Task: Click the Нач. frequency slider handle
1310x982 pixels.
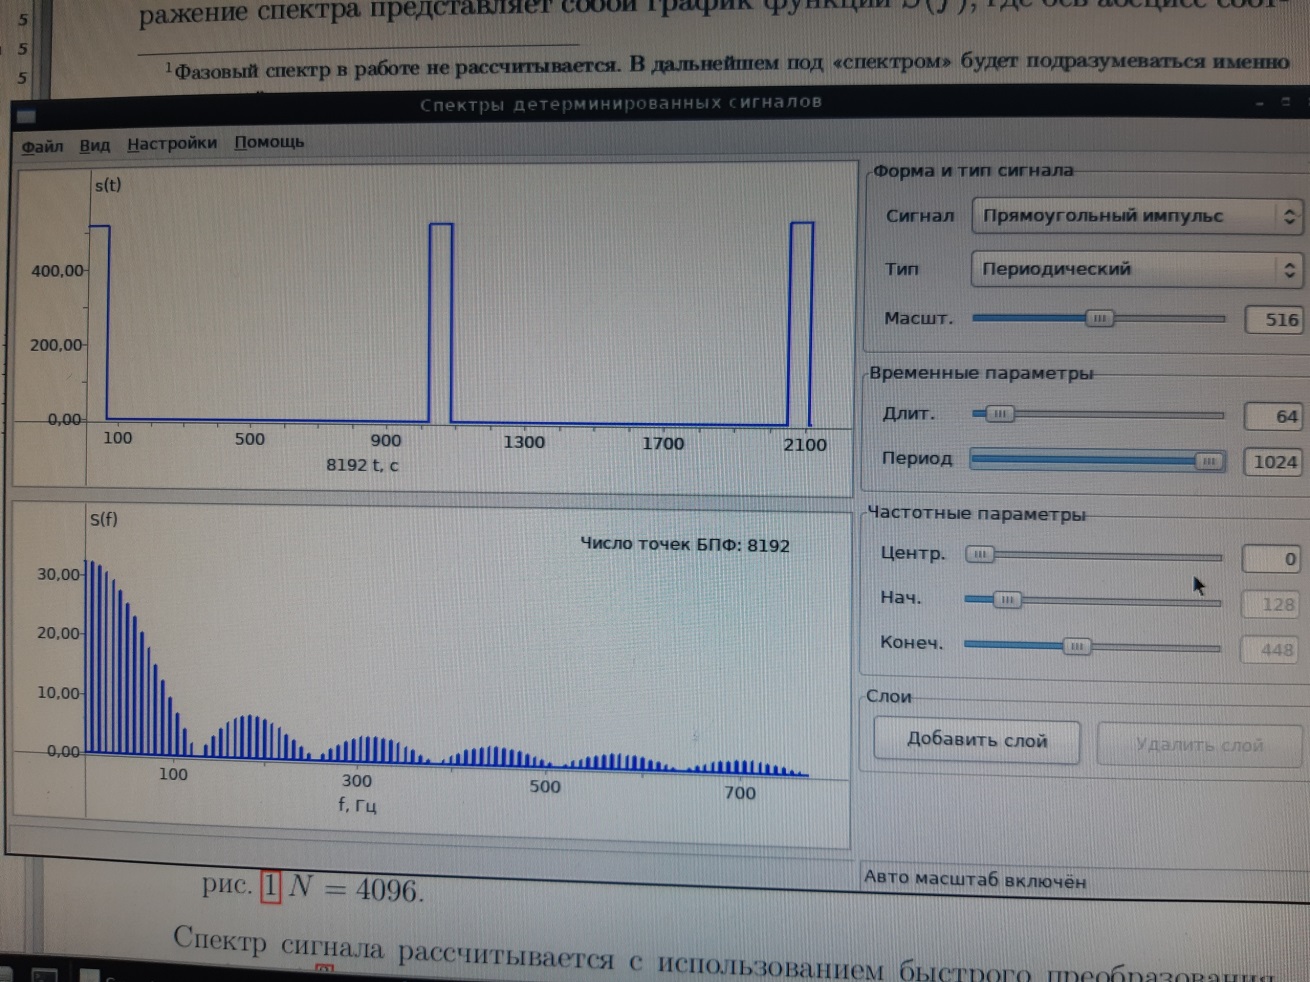Action: (x=1007, y=600)
